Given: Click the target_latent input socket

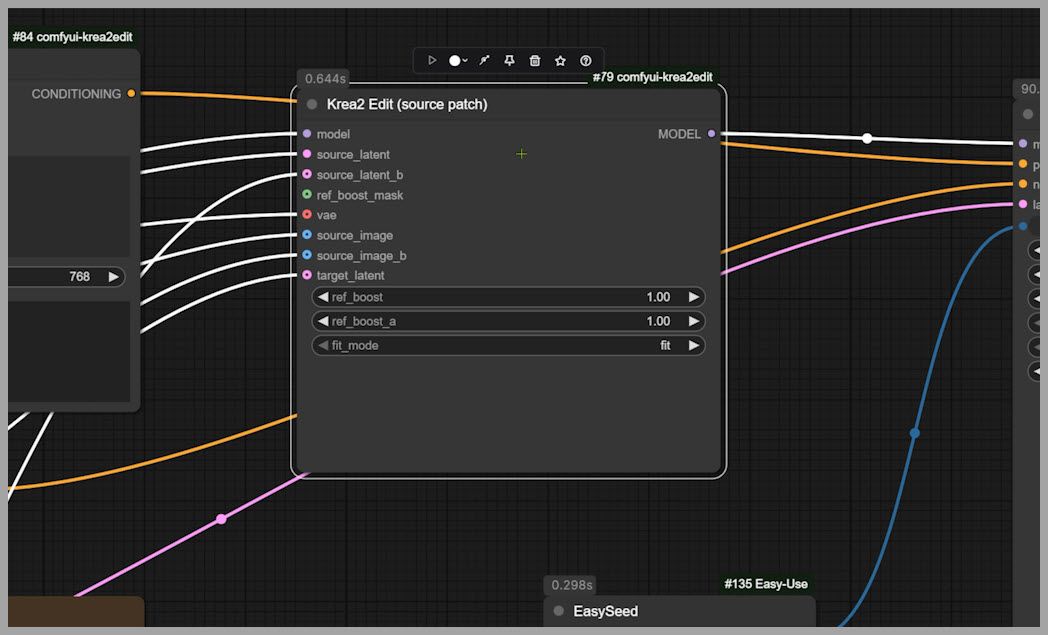Looking at the screenshot, I should [307, 275].
